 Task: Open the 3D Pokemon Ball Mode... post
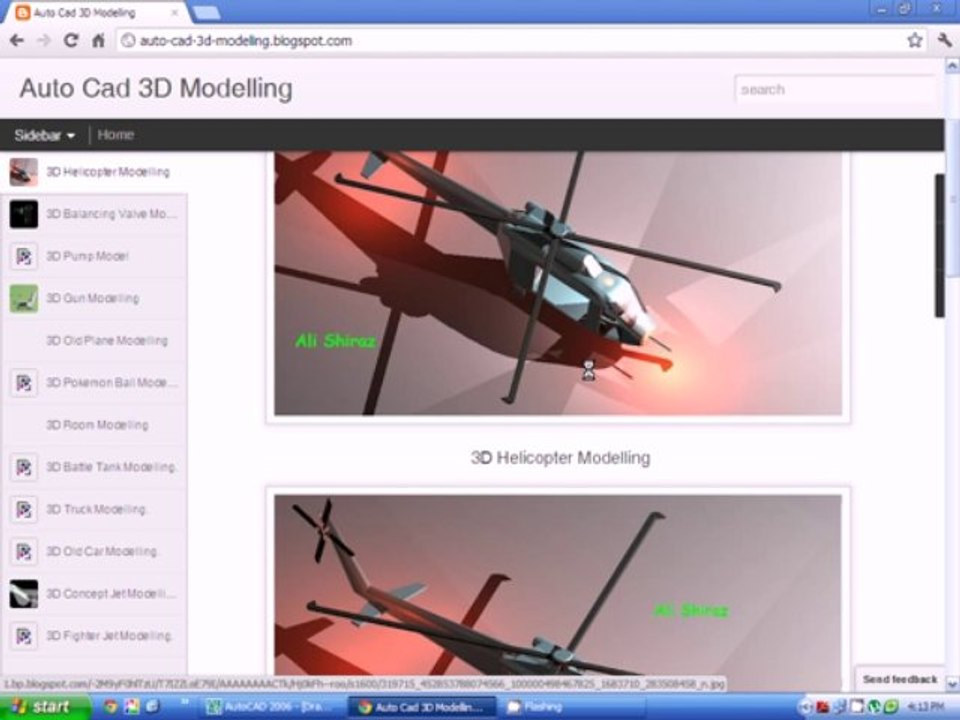tap(112, 383)
